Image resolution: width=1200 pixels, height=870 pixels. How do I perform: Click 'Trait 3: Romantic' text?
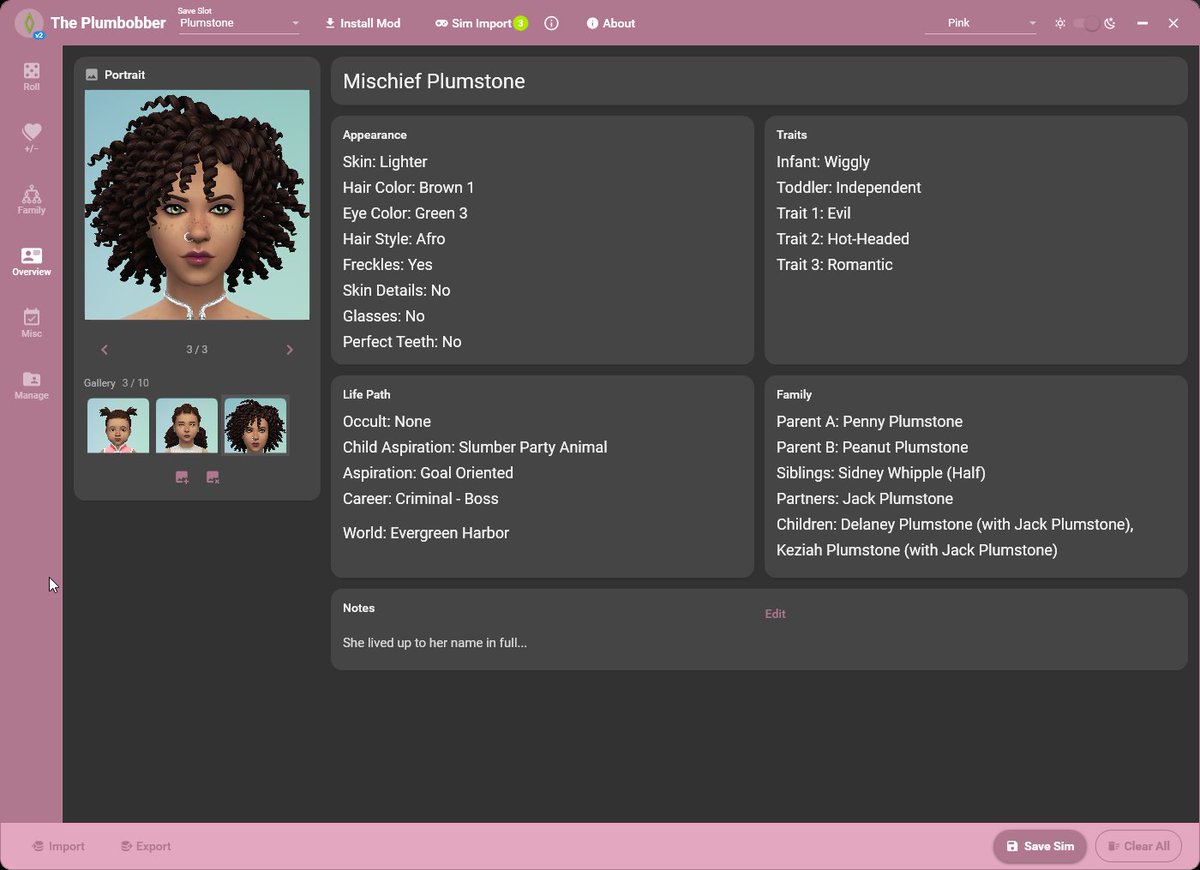click(x=835, y=265)
